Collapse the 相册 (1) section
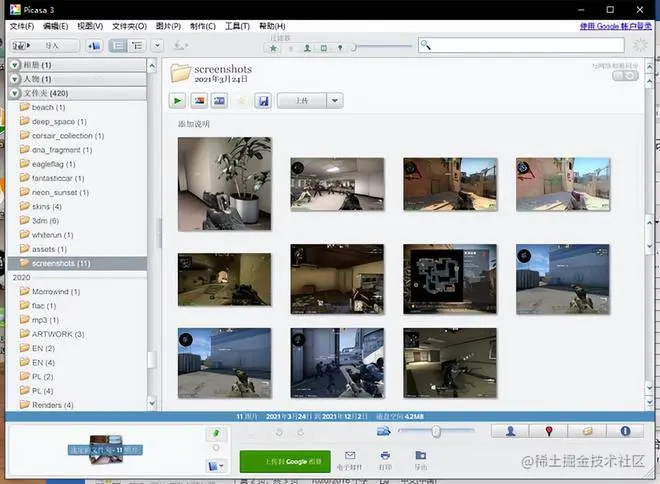Viewport: 660px width, 484px height. click(15, 65)
